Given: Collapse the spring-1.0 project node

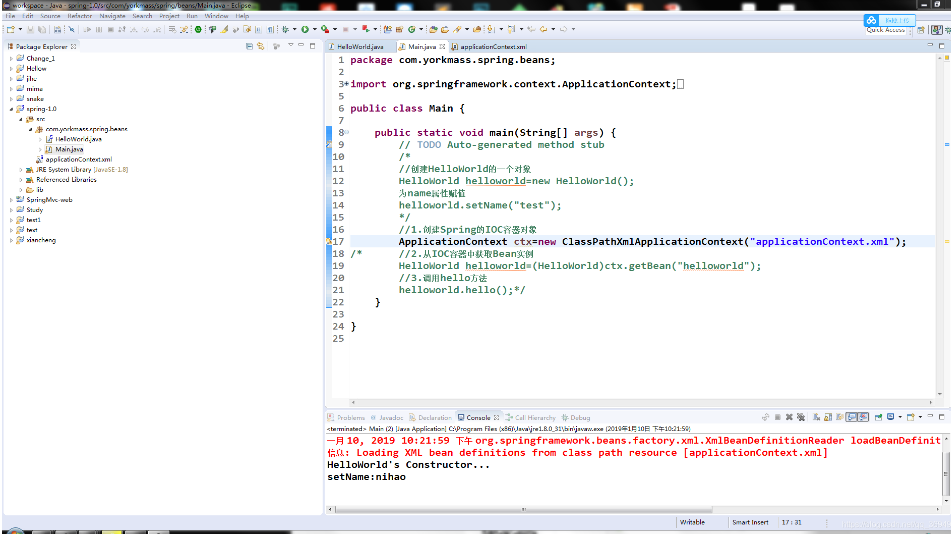Looking at the screenshot, I should click(x=11, y=108).
